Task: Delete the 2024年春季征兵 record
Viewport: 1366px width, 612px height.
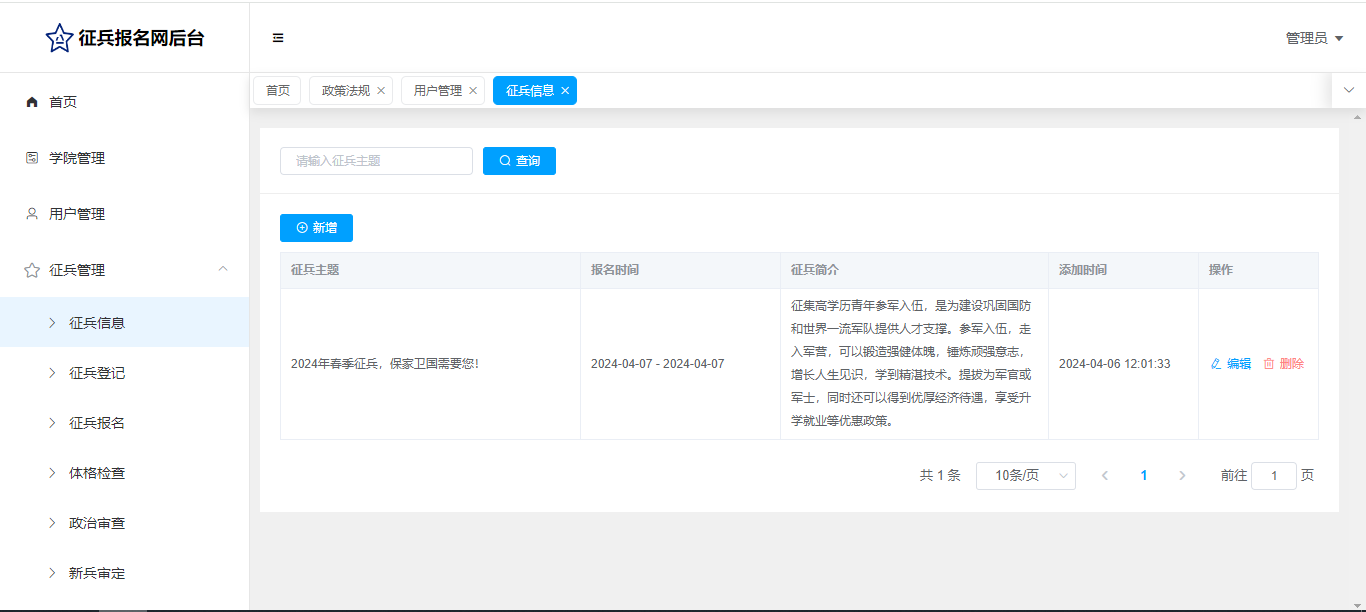Action: 1283,364
